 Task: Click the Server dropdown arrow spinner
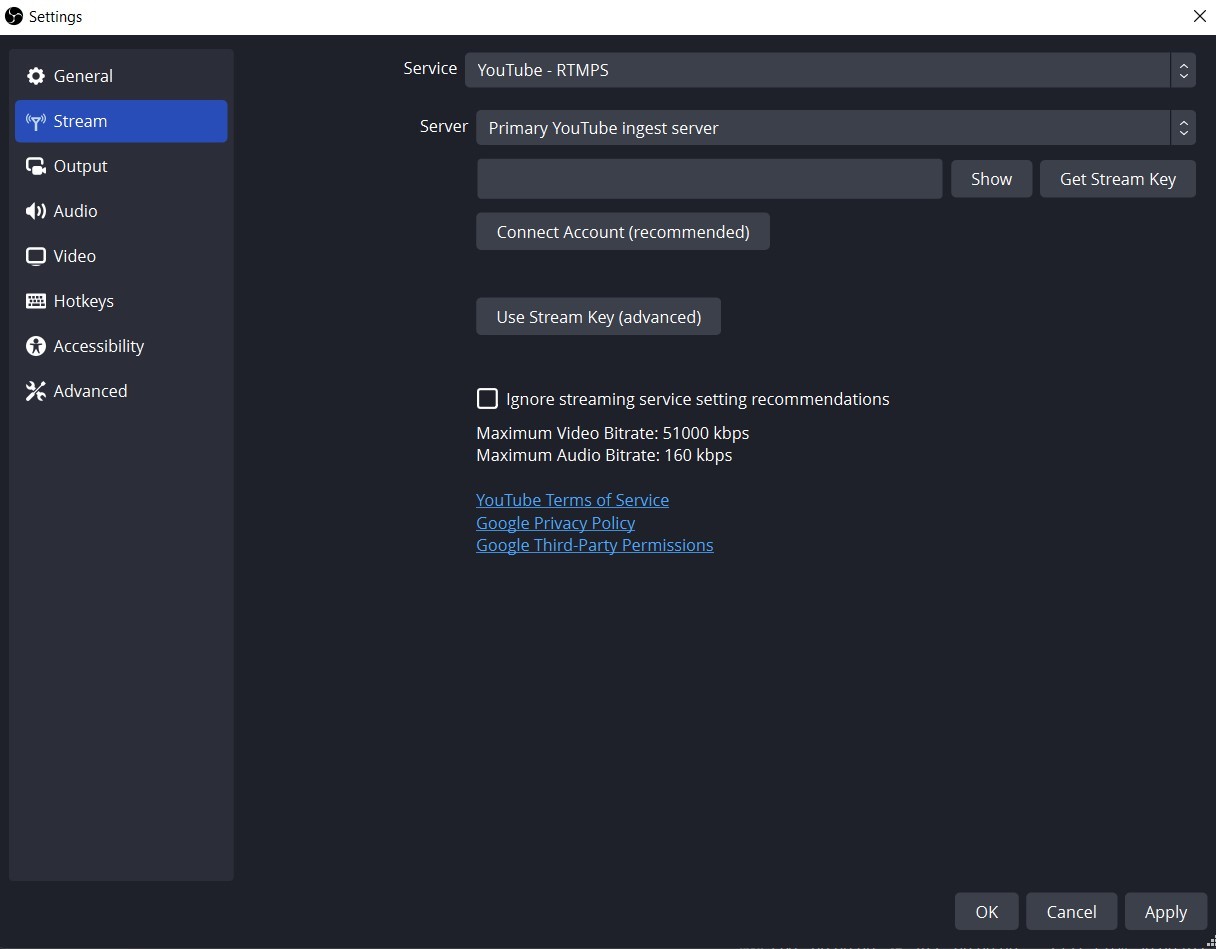click(1183, 128)
